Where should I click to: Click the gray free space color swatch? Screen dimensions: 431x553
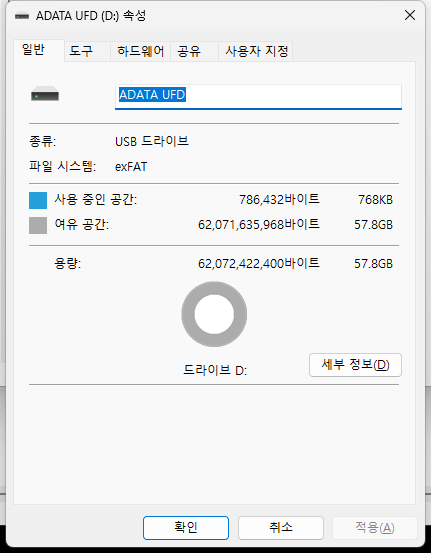[x=38, y=225]
